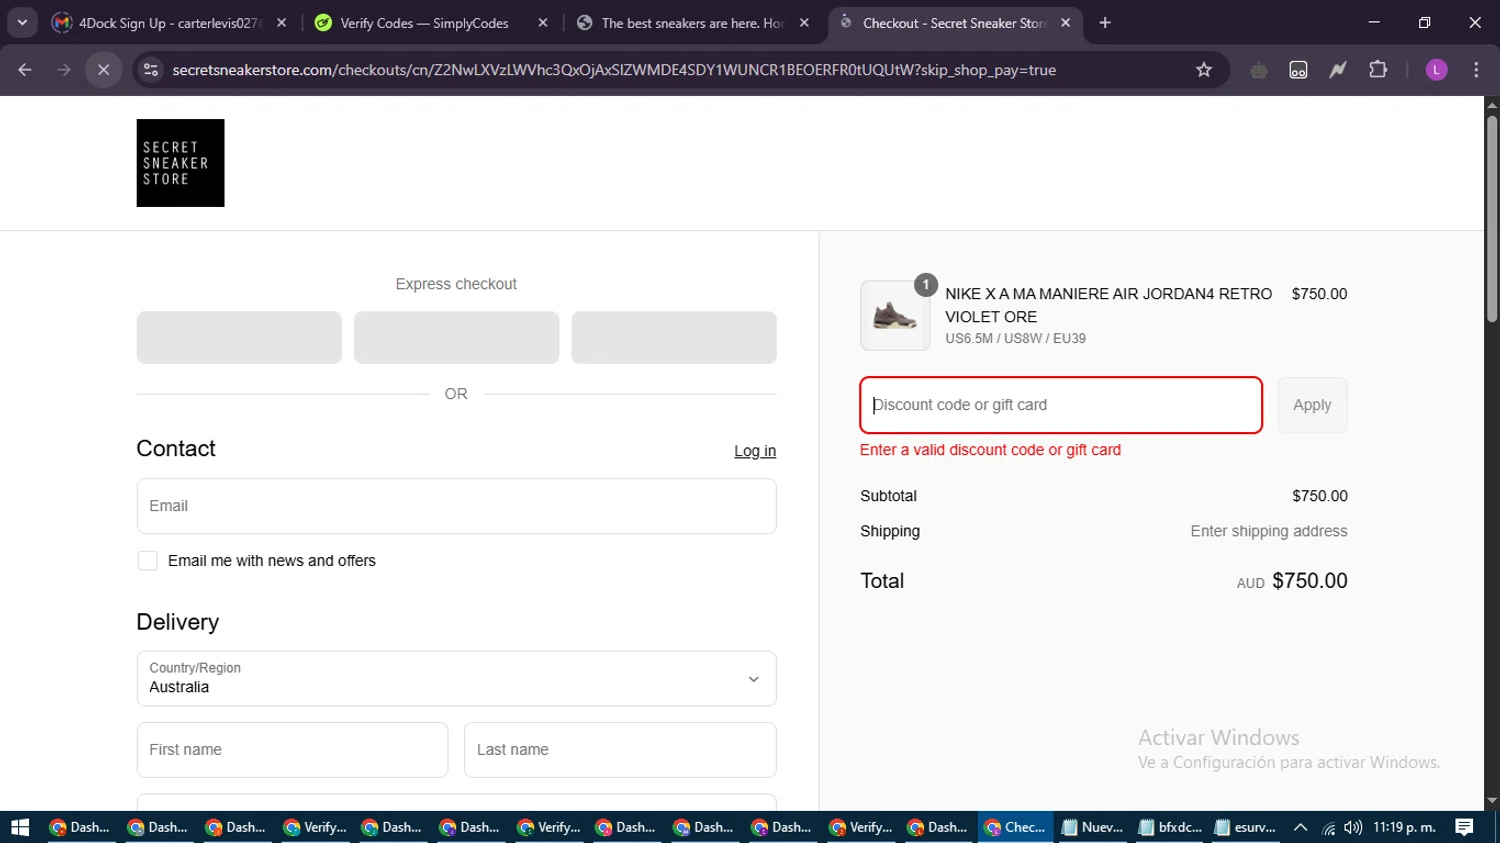
Task: Click the page vertical scrollbar
Action: pyautogui.click(x=1492, y=220)
